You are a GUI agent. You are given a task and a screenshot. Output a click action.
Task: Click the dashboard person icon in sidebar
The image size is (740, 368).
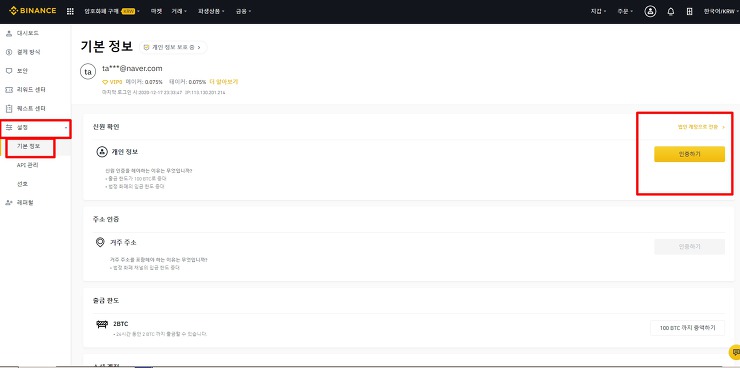coord(8,33)
